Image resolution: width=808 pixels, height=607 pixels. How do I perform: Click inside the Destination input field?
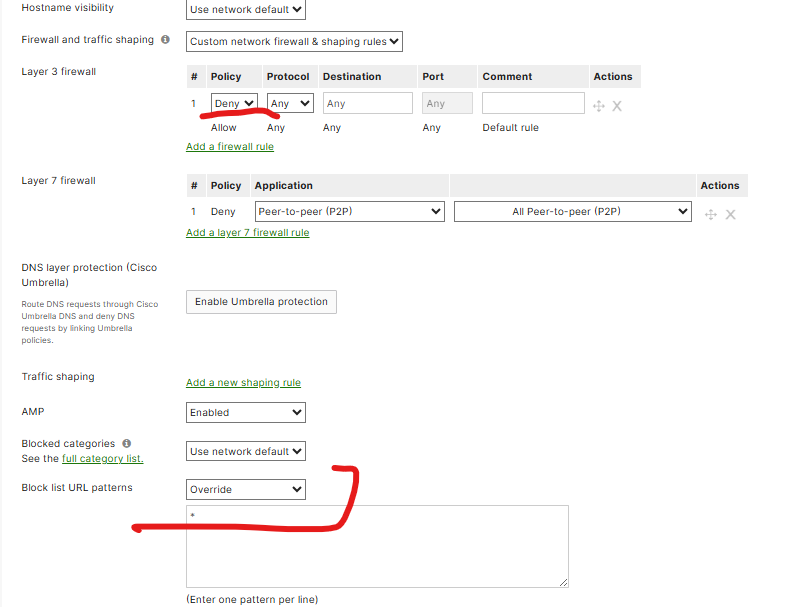coord(366,102)
